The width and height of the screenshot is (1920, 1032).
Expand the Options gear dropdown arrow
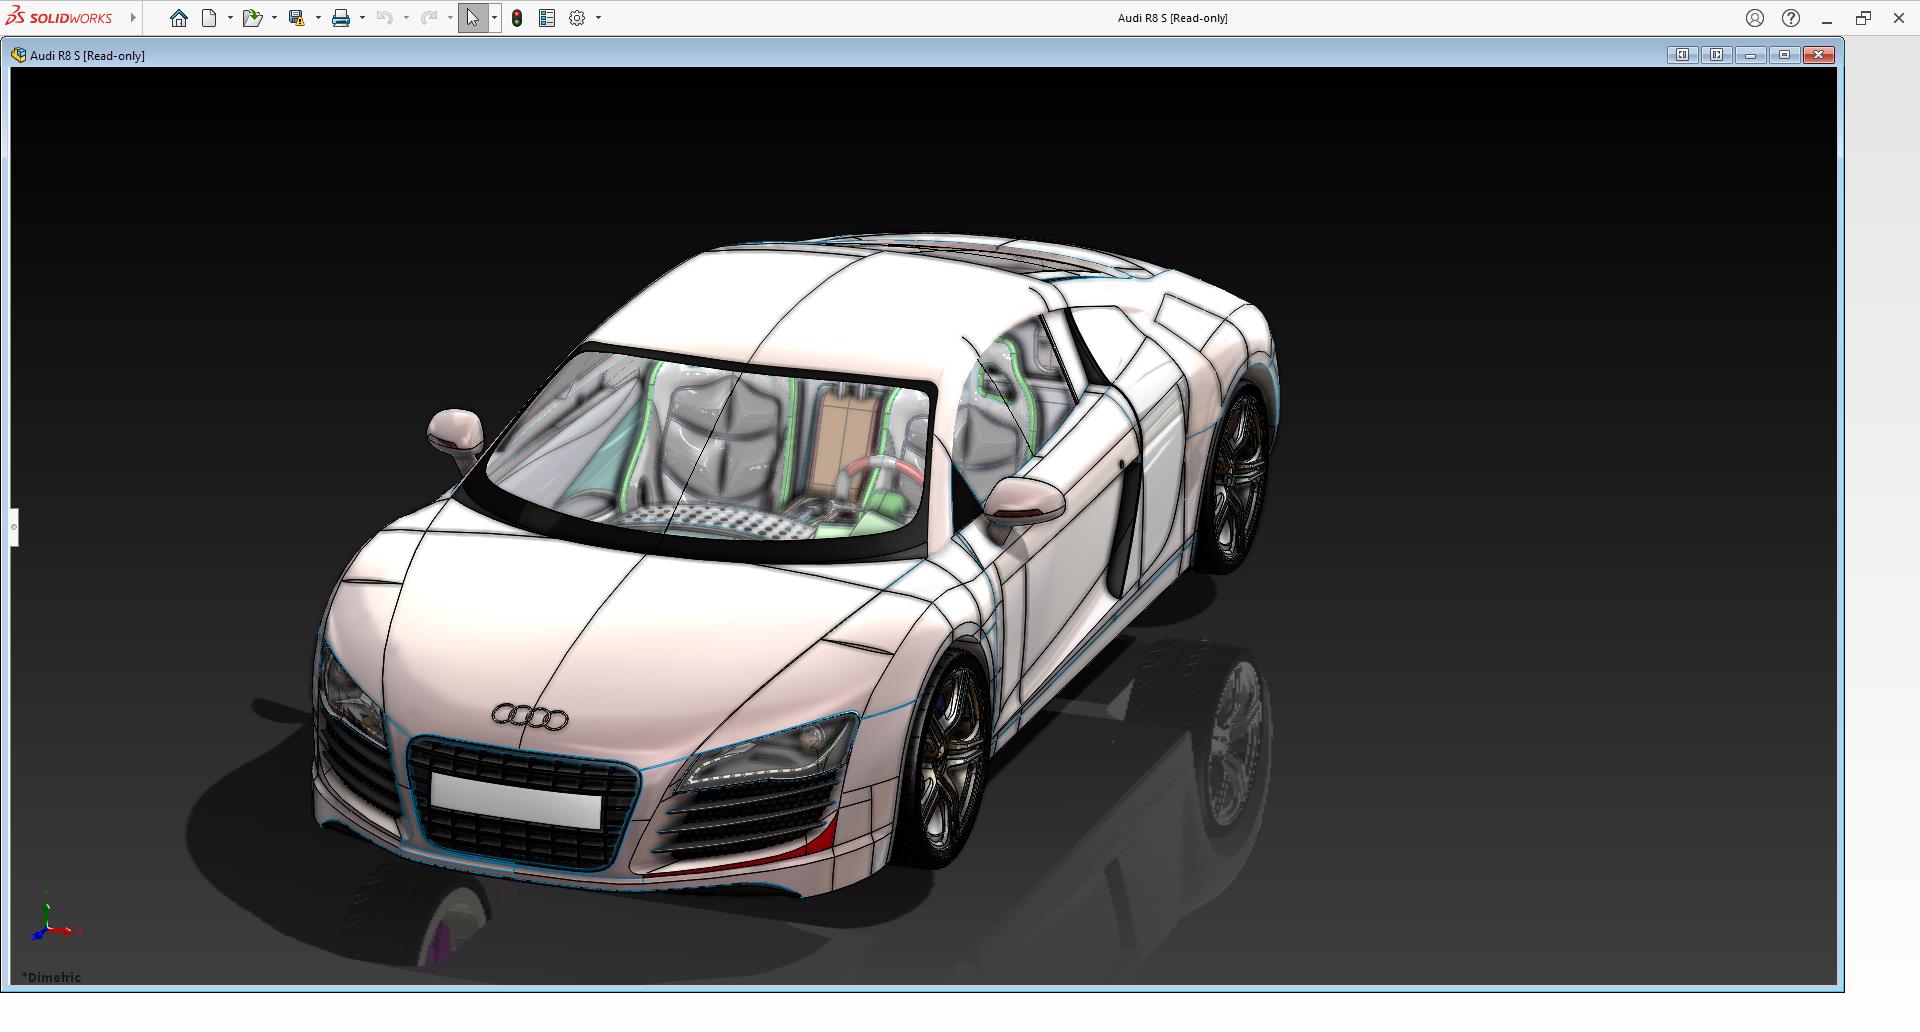click(599, 18)
